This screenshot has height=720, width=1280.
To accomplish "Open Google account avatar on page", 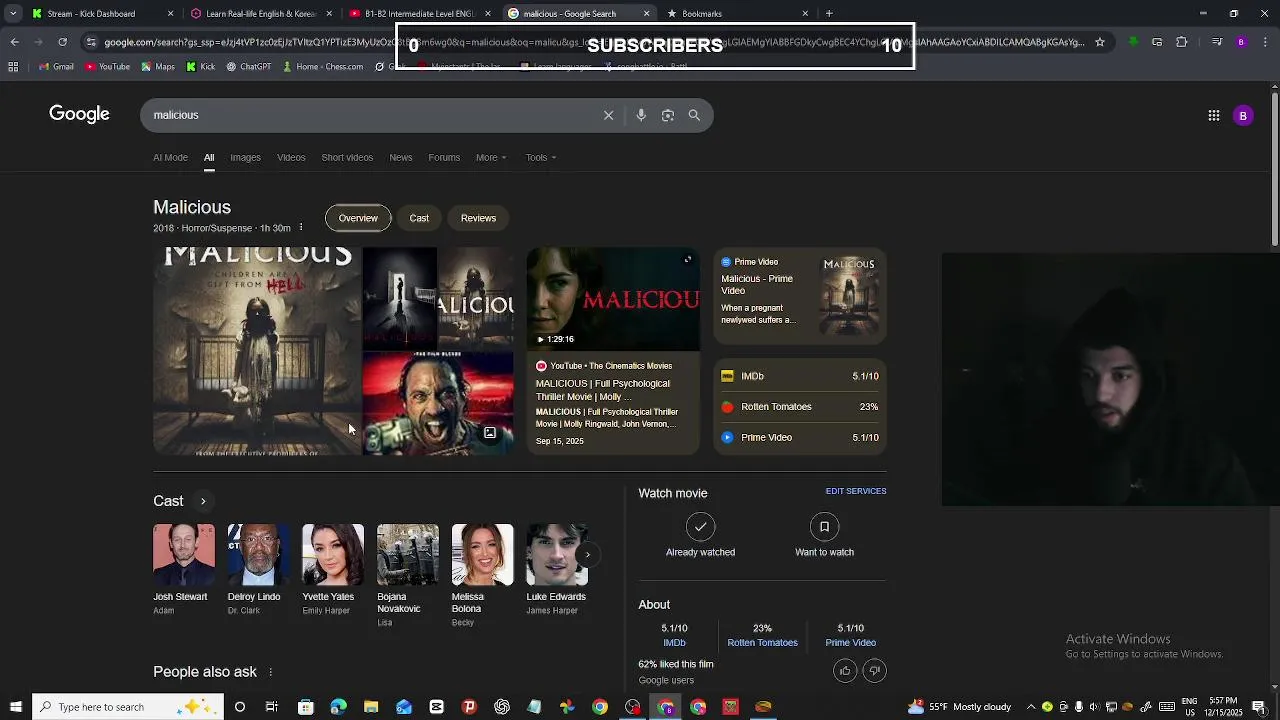I will coord(1243,115).
